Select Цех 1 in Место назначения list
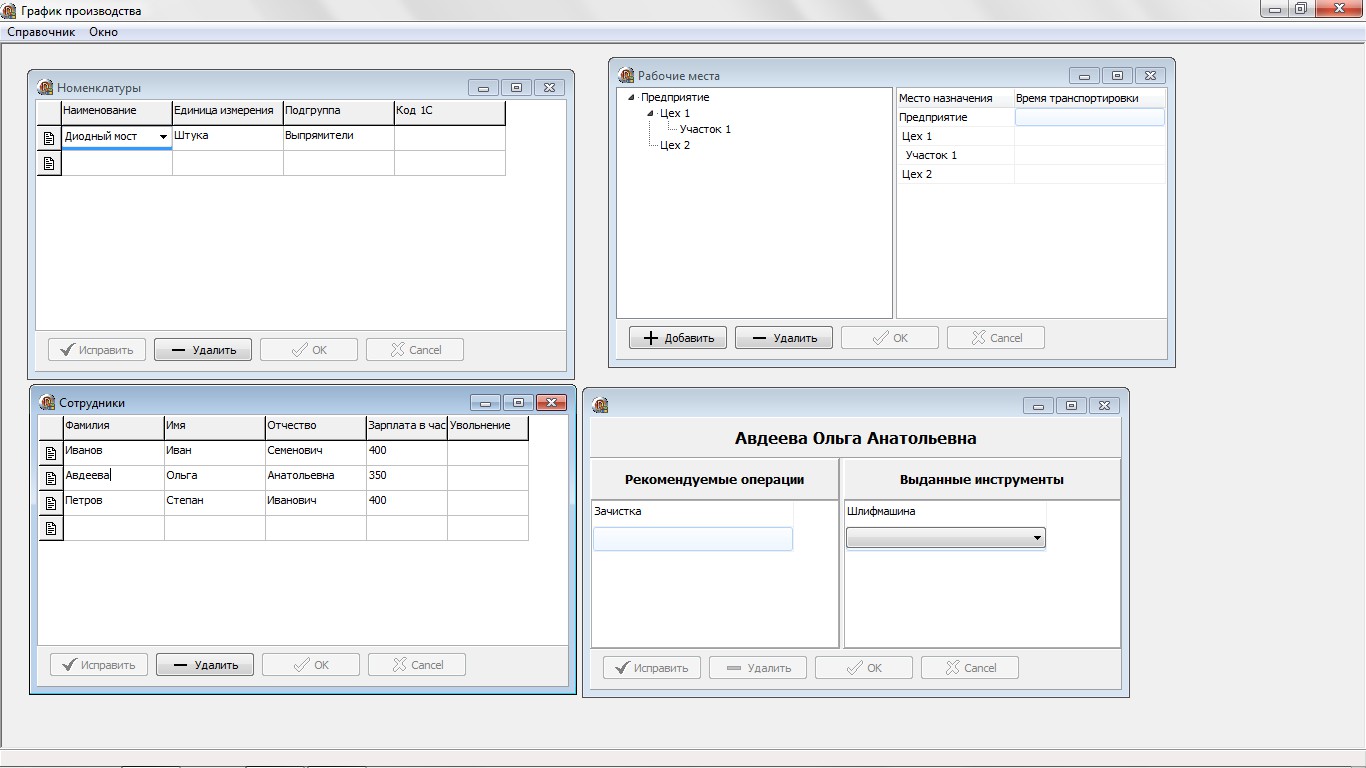 [x=955, y=136]
